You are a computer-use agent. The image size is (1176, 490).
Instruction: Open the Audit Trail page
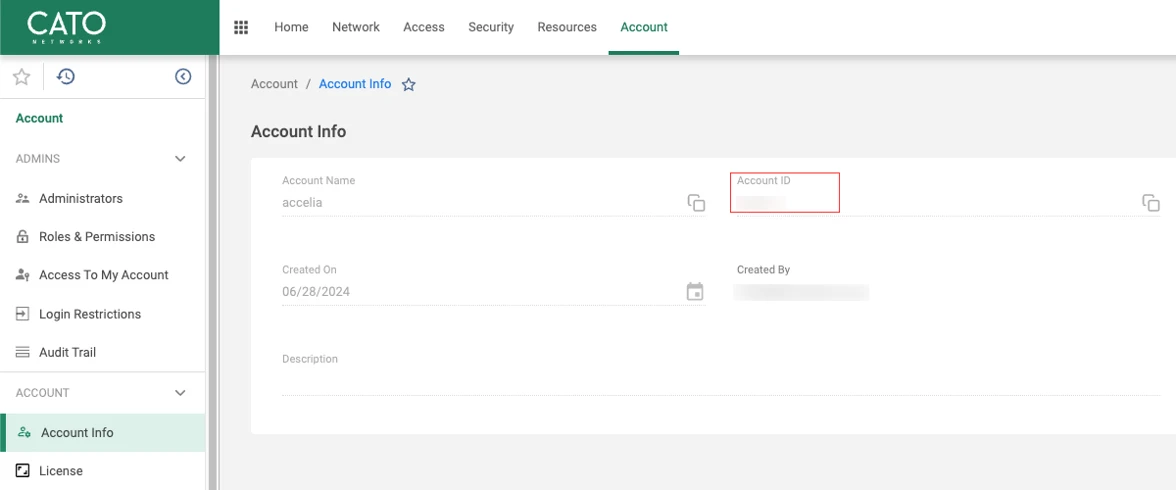(x=67, y=352)
